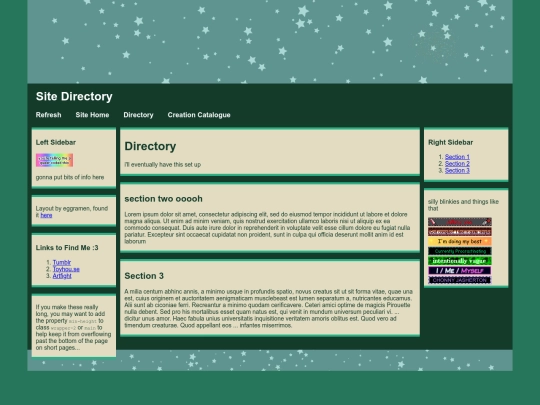Click the "intentionally vague" green blinkie
This screenshot has width=540, height=405.
460,261
